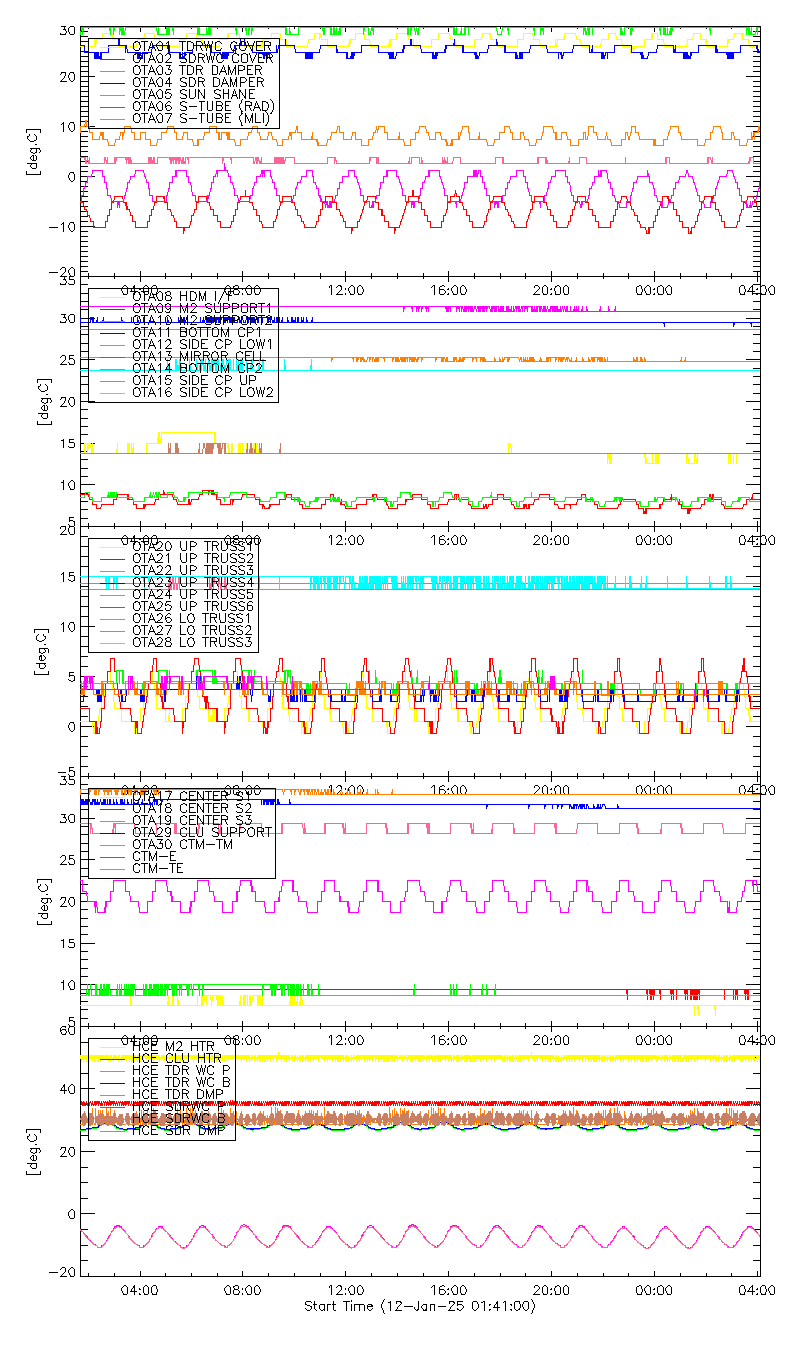Pick the 20:00 tick on the bottom time axis
The width and height of the screenshot is (800, 1350).
tap(551, 1291)
